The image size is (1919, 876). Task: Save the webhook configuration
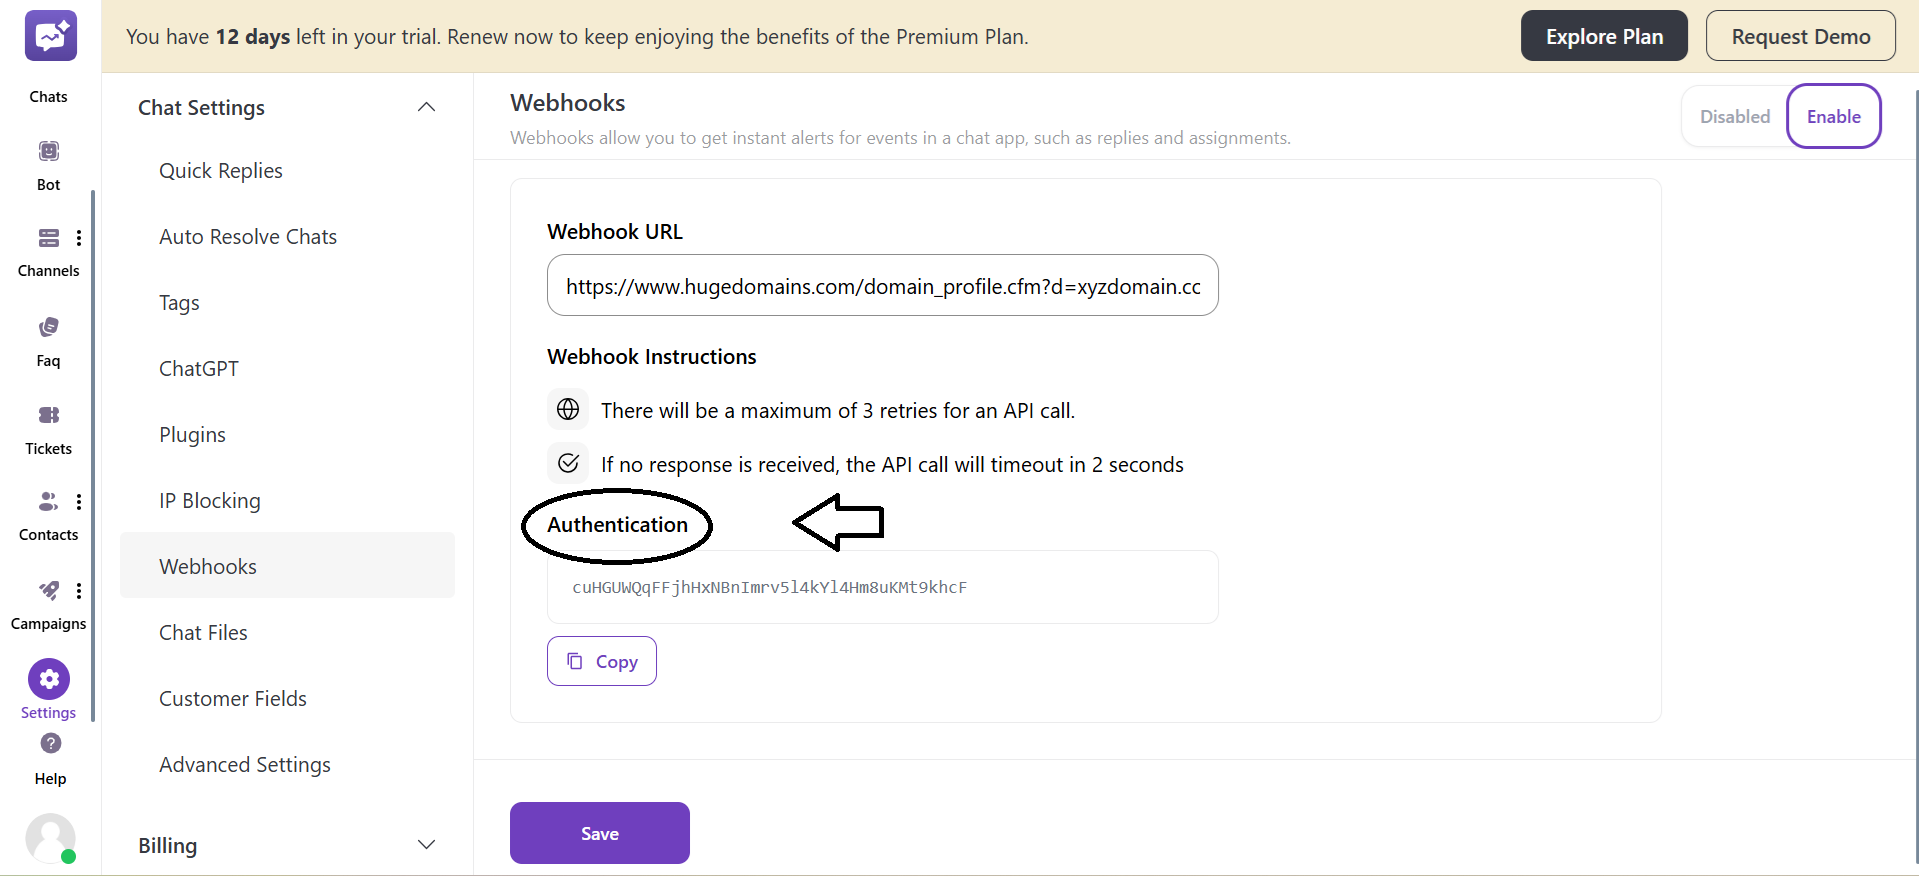pyautogui.click(x=599, y=832)
